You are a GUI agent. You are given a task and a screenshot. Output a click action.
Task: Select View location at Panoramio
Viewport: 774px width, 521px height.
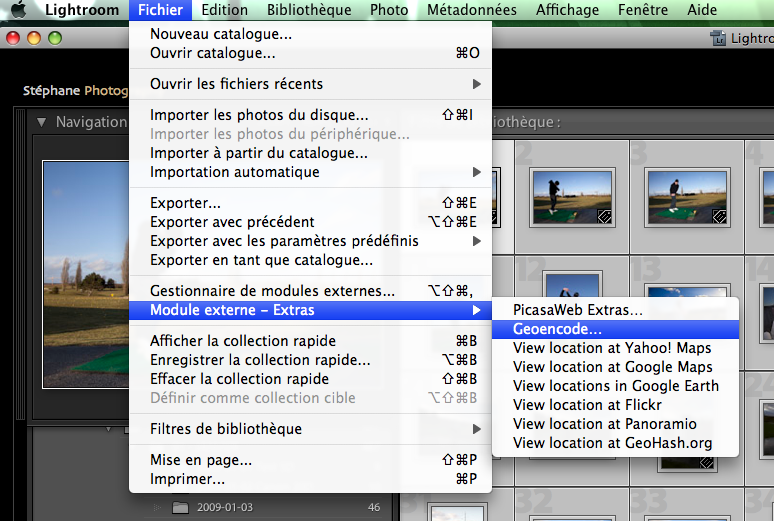(x=616, y=424)
